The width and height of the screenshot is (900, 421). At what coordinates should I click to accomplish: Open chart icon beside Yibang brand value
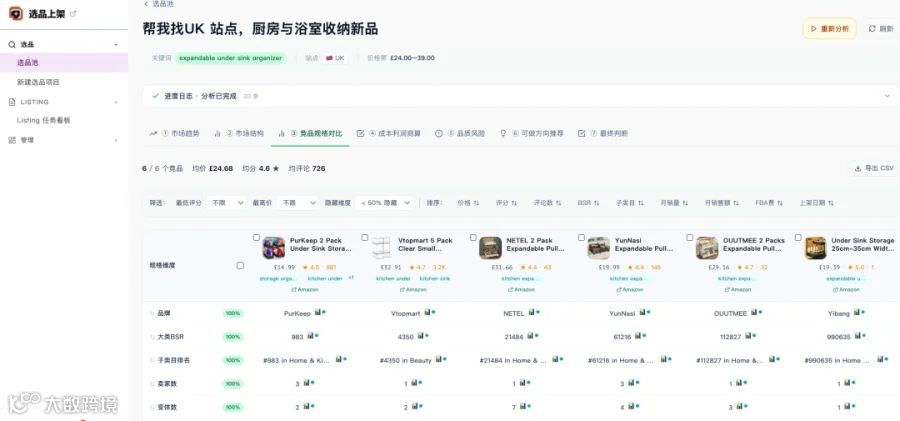[x=856, y=312]
